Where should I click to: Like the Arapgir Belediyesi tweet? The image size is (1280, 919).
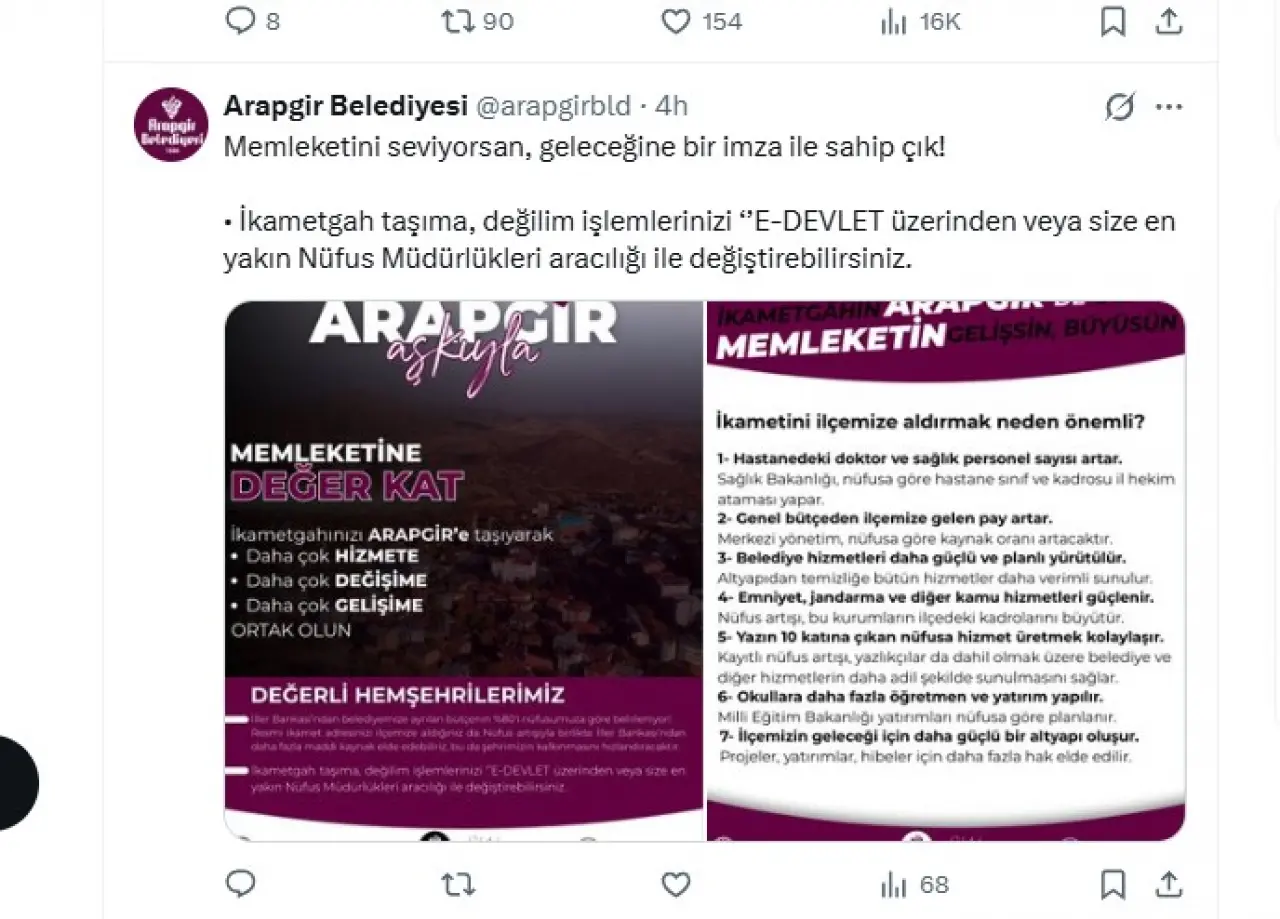pyautogui.click(x=676, y=884)
